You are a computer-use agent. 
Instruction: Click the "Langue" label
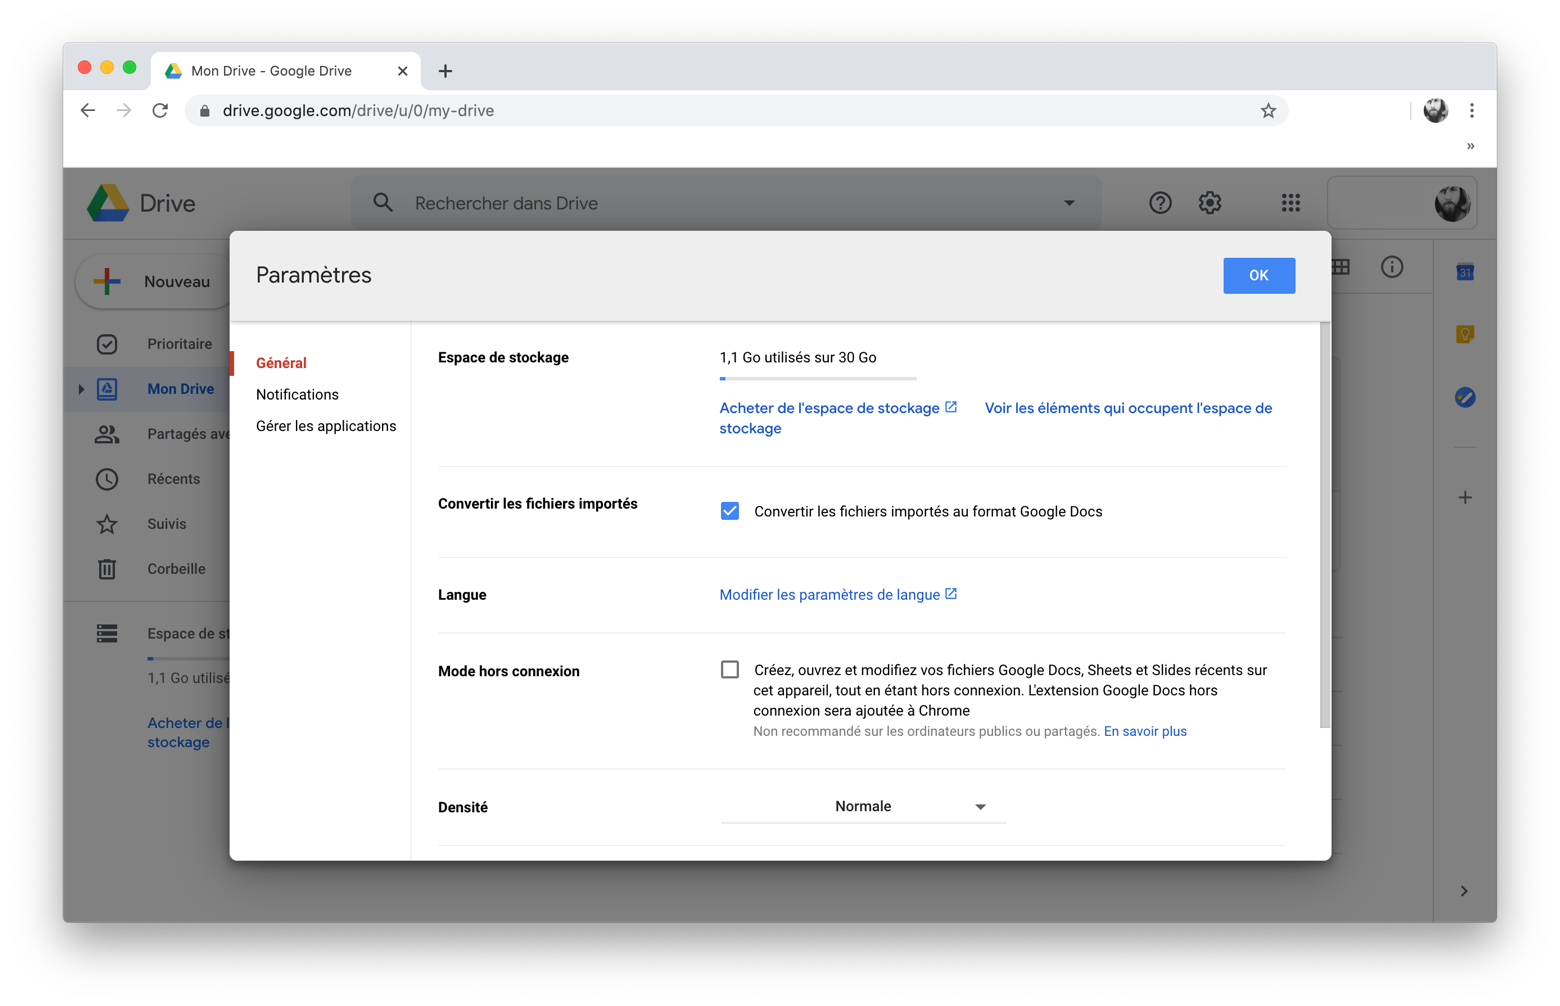tap(462, 595)
